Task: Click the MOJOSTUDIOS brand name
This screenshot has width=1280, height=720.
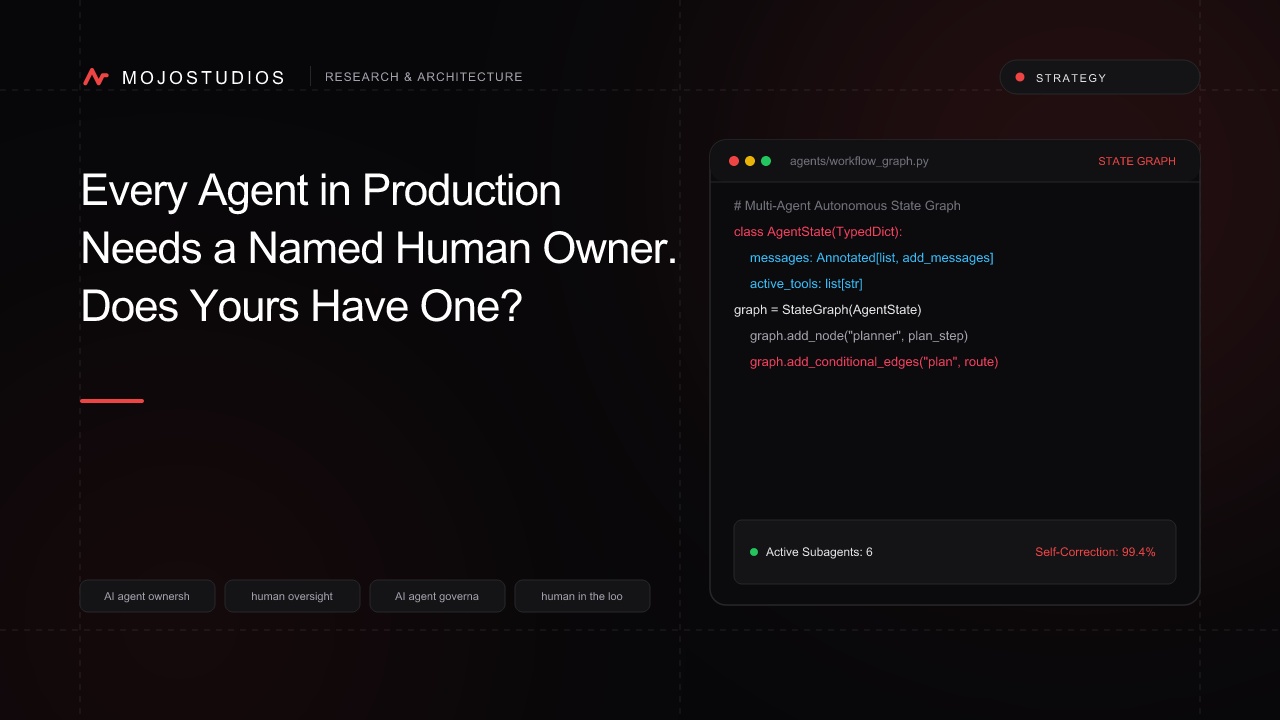Action: pyautogui.click(x=204, y=78)
